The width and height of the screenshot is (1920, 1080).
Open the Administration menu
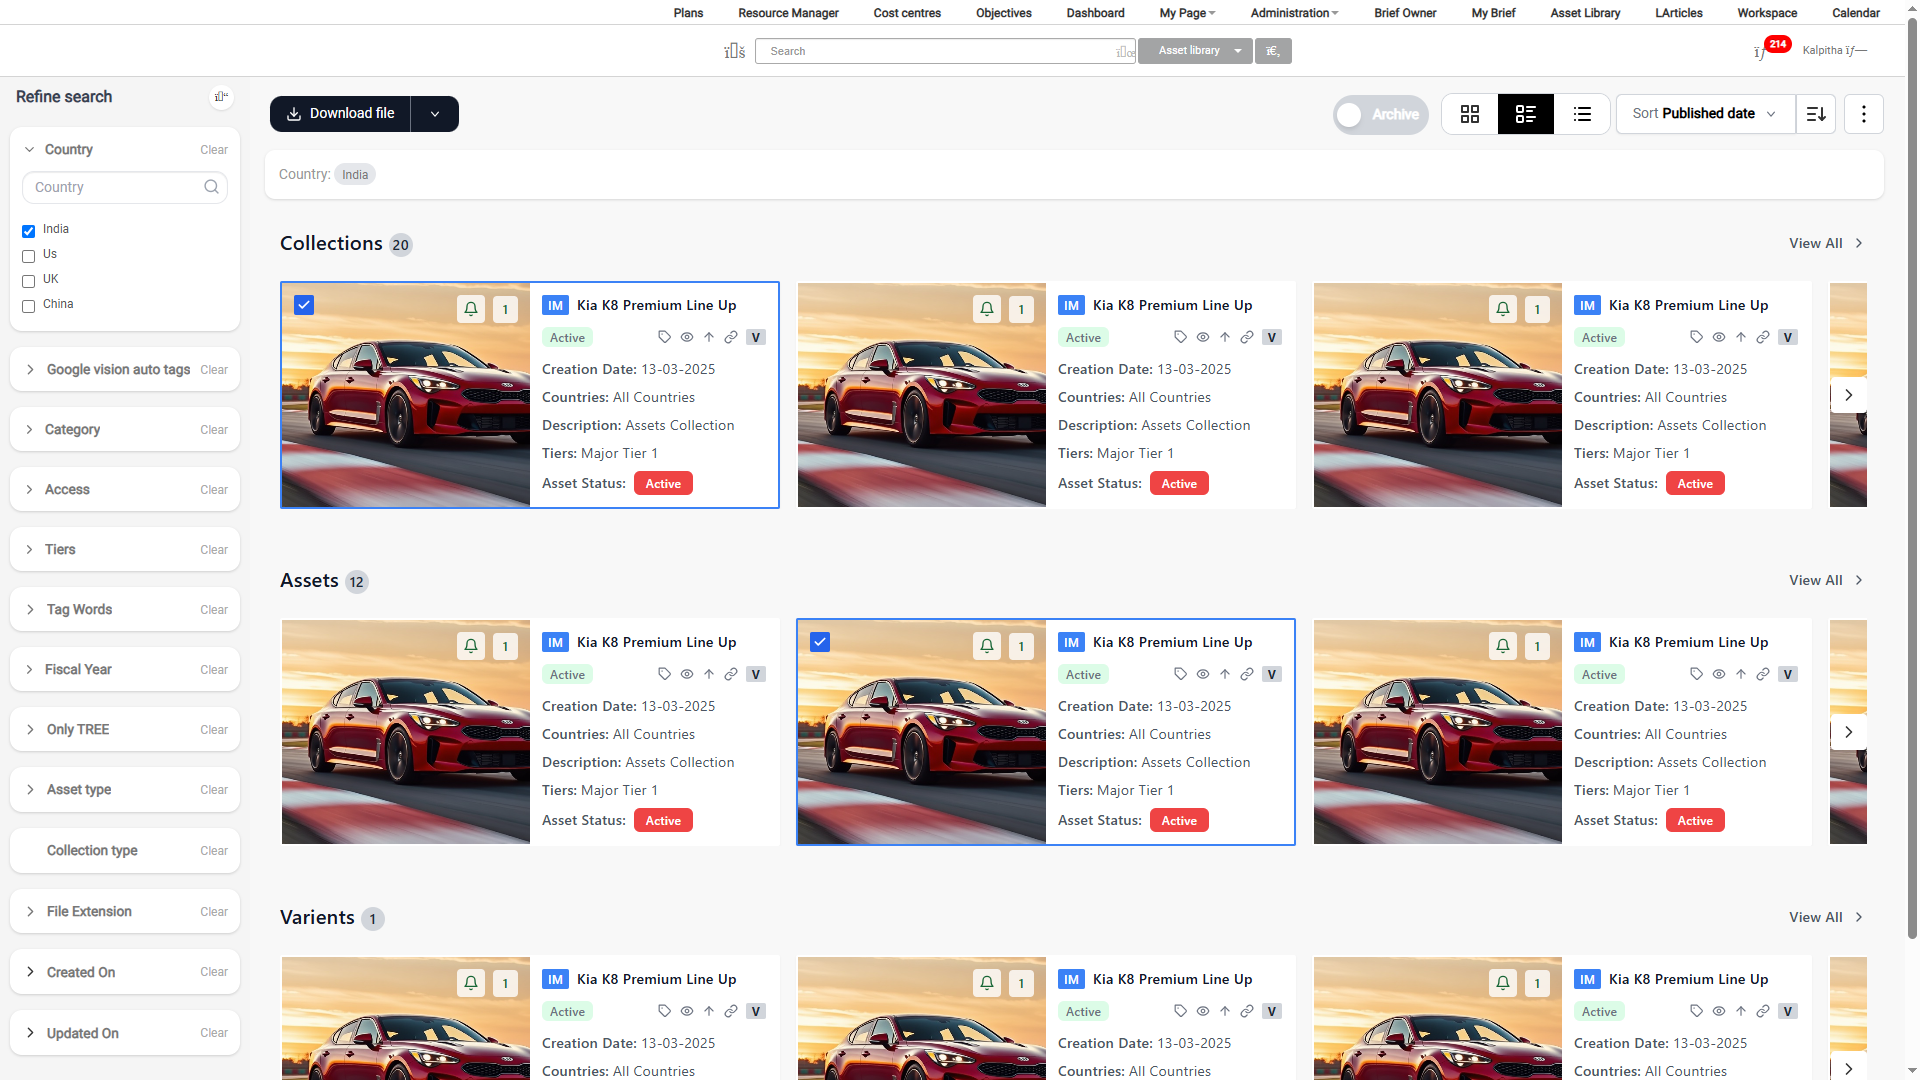(x=1294, y=13)
